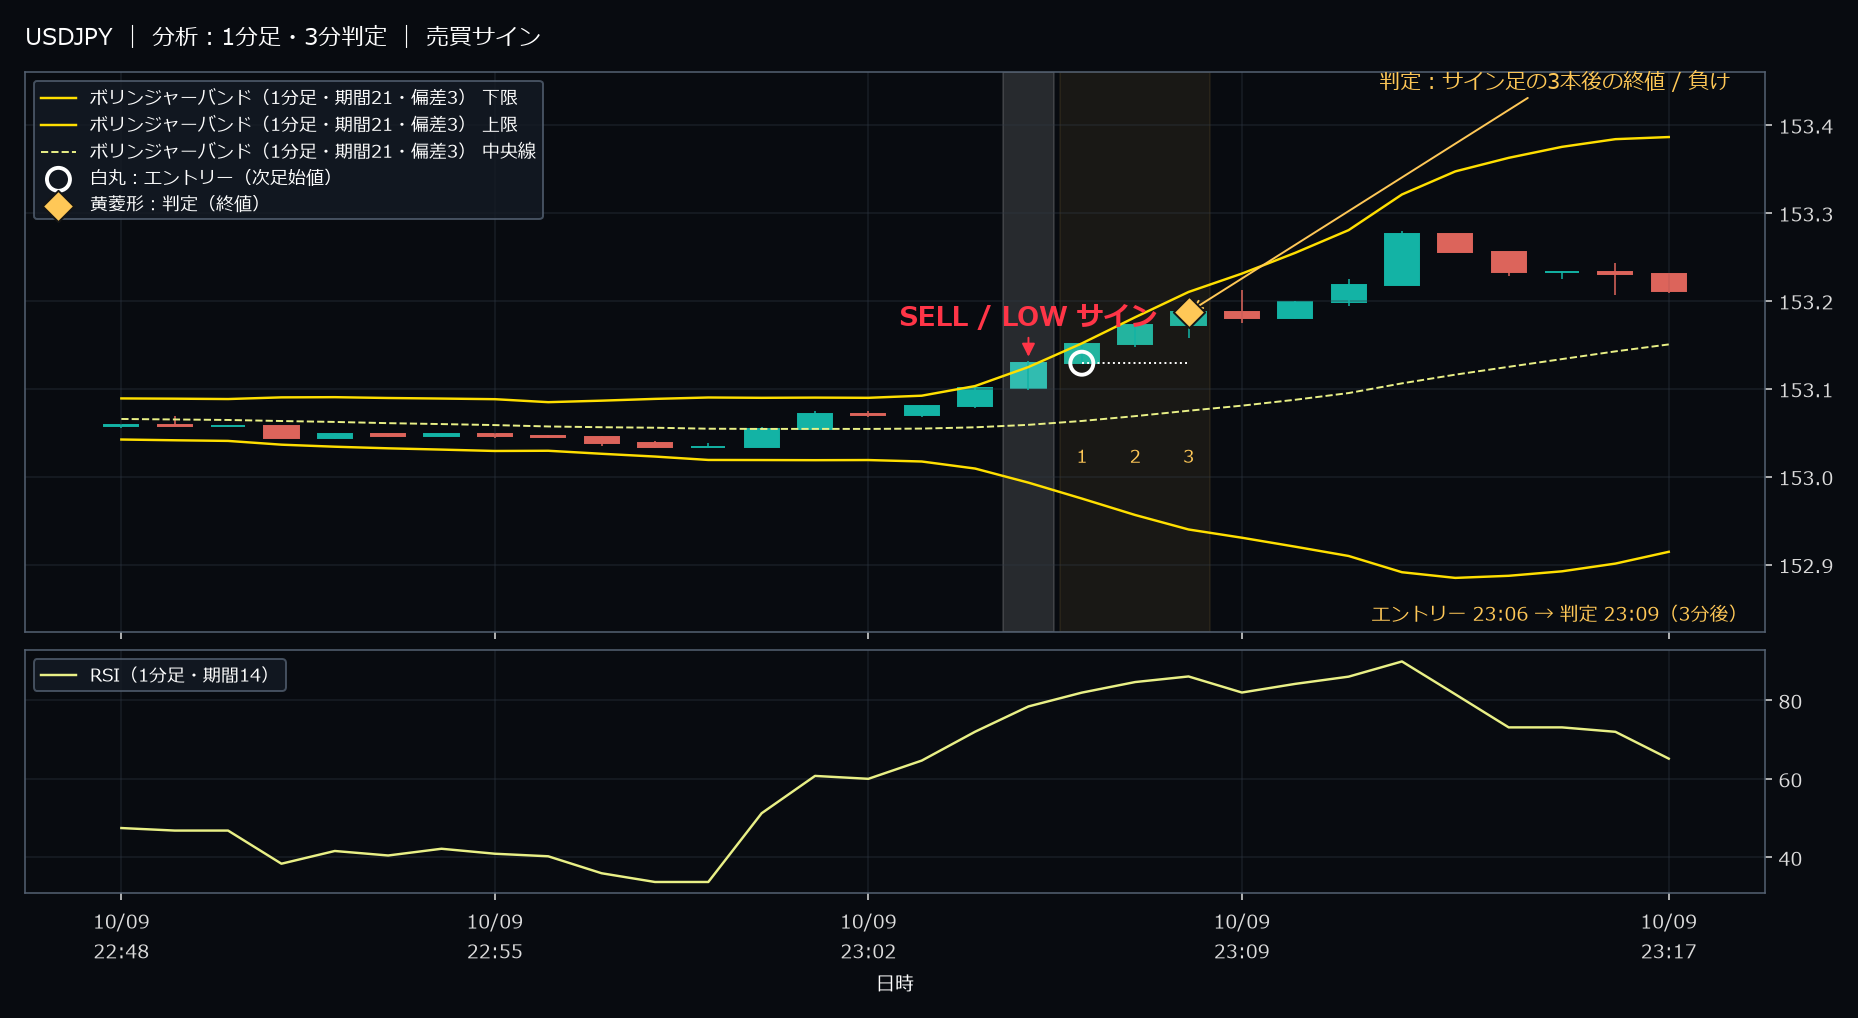Select the yellow diamond icon in the legend
The image size is (1858, 1018).
(59, 206)
